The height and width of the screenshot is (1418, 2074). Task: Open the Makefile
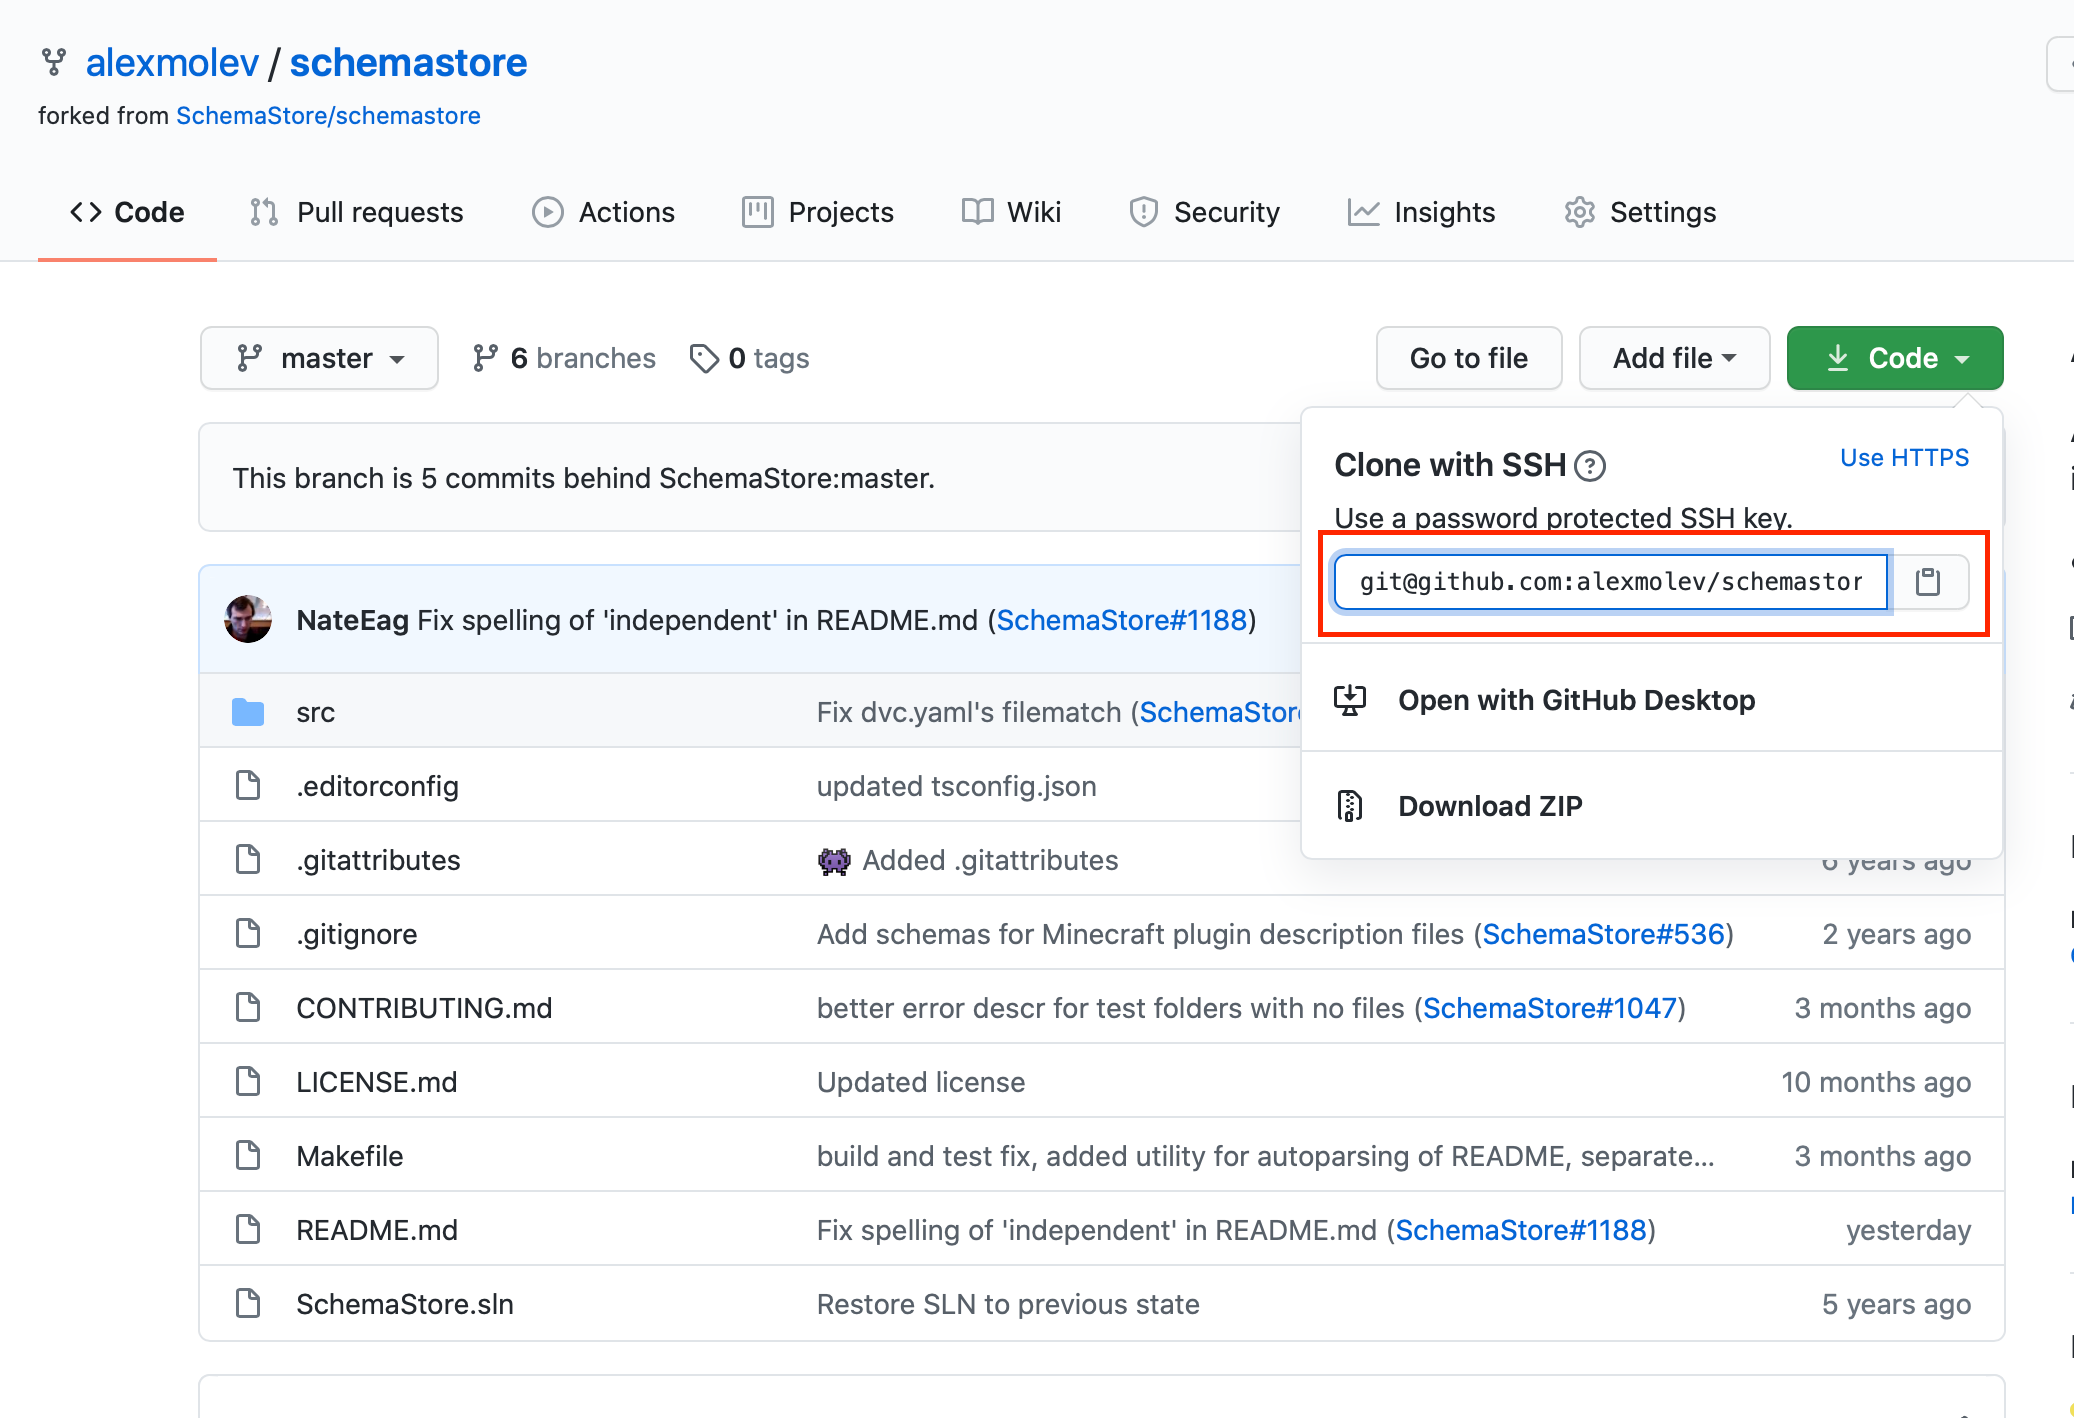click(350, 1156)
